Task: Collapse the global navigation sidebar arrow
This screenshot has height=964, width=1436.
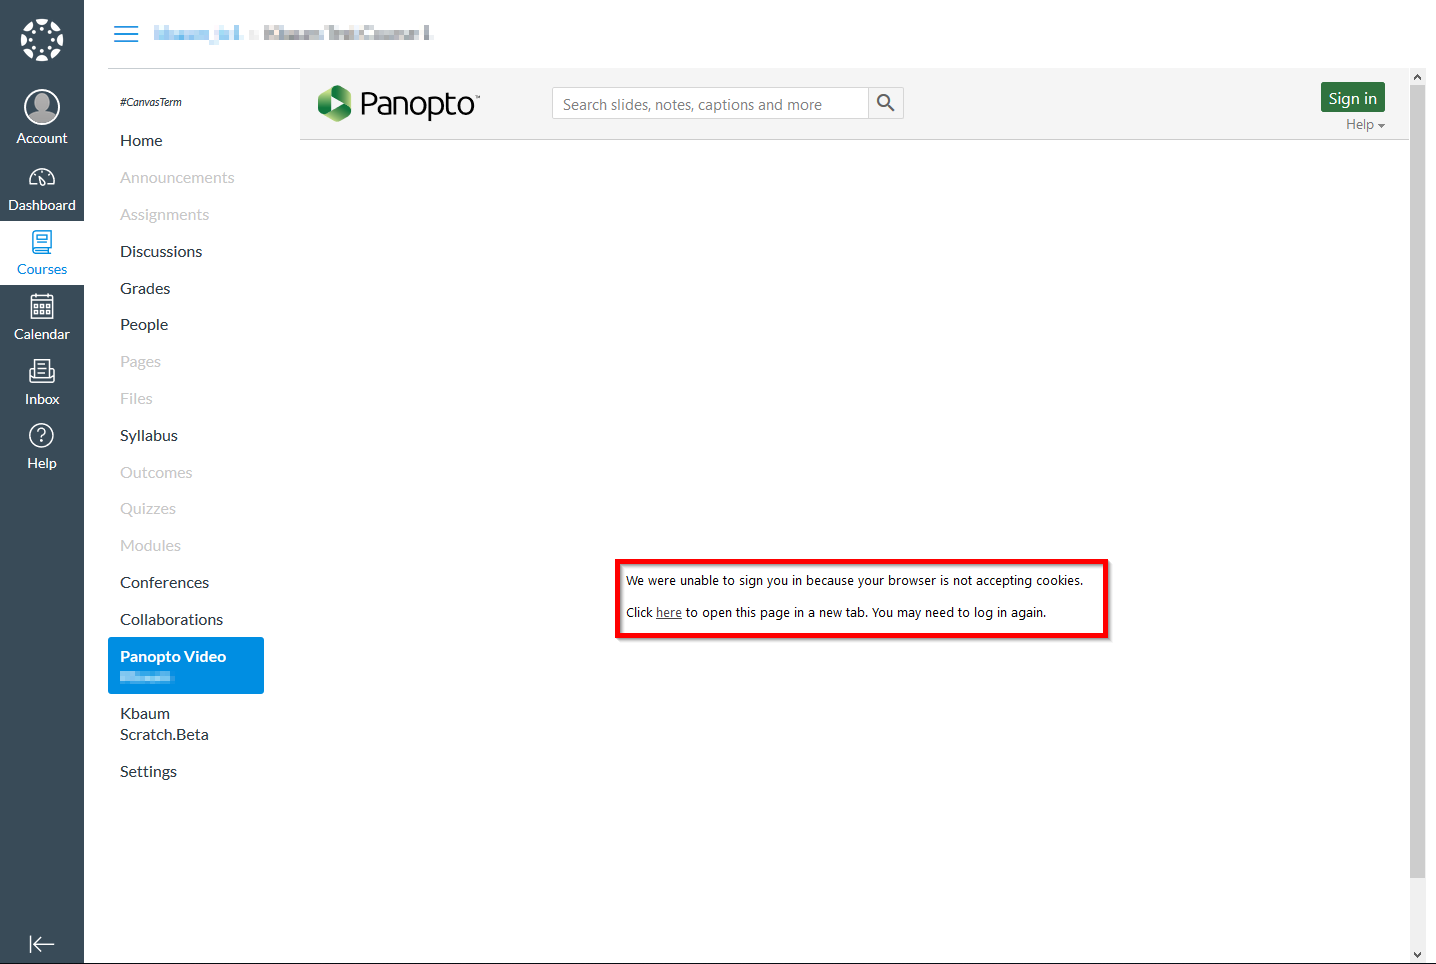Action: click(x=42, y=944)
